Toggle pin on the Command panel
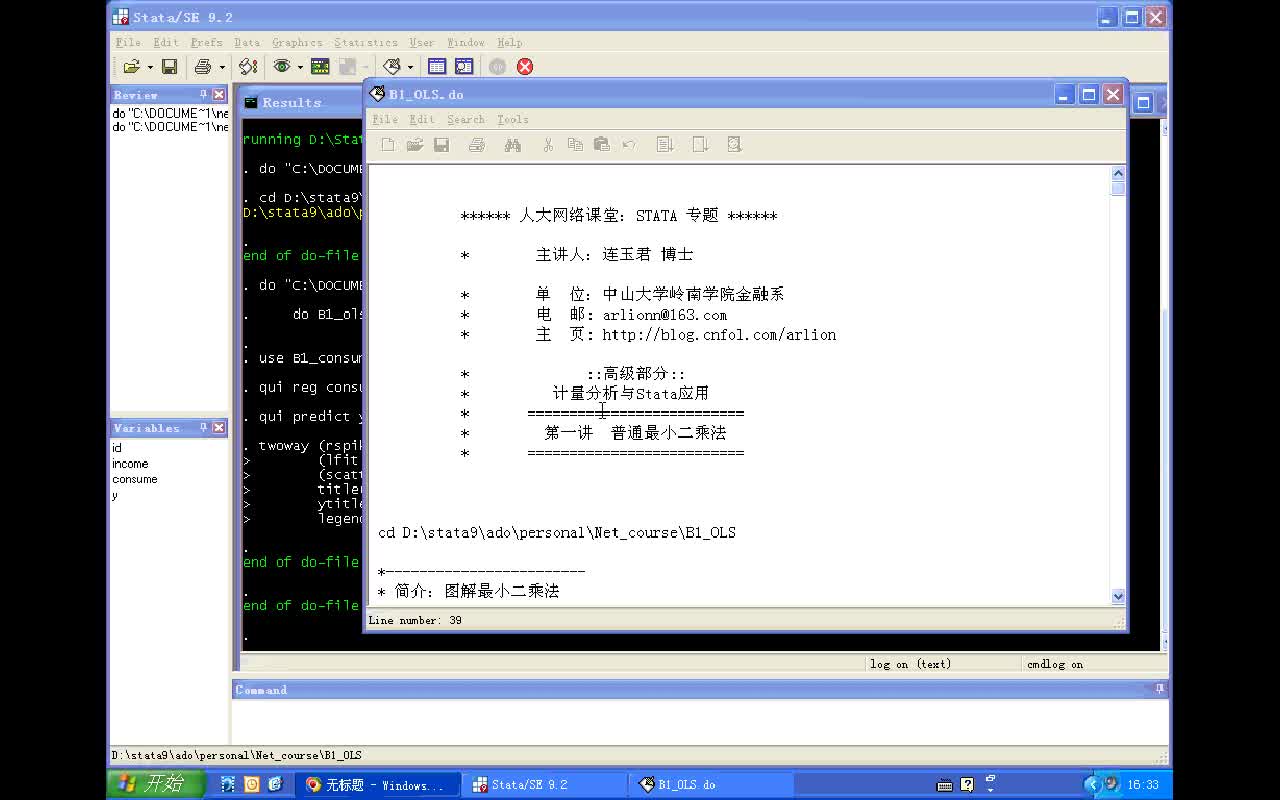Image resolution: width=1280 pixels, height=800 pixels. [x=1160, y=689]
